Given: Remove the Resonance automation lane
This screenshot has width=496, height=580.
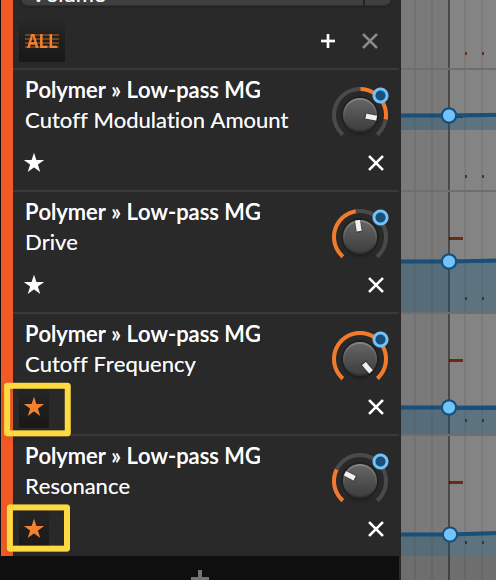Looking at the screenshot, I should pyautogui.click(x=376, y=529).
